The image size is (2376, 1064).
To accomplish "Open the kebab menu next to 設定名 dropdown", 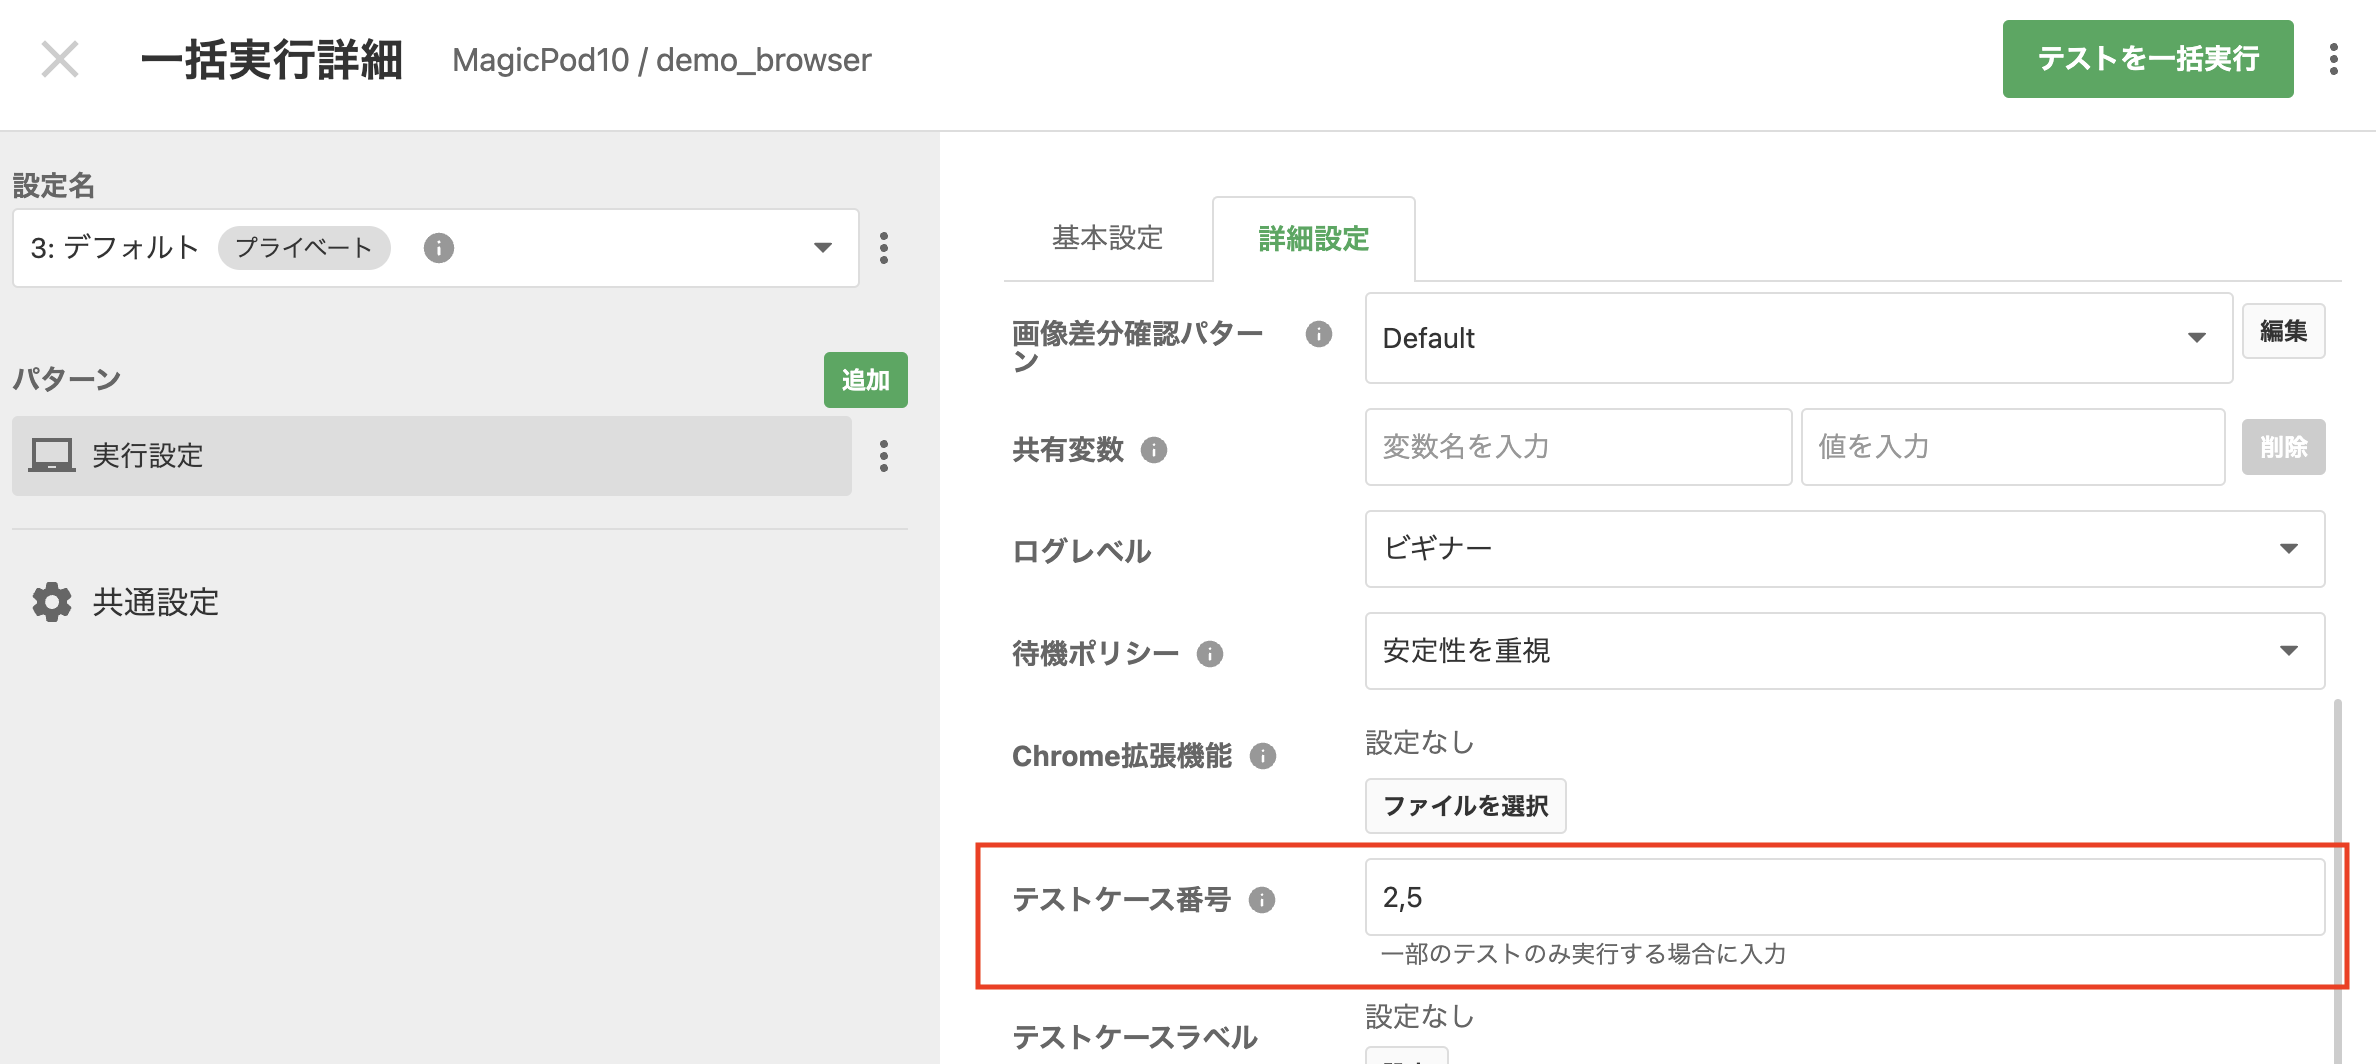I will click(883, 248).
